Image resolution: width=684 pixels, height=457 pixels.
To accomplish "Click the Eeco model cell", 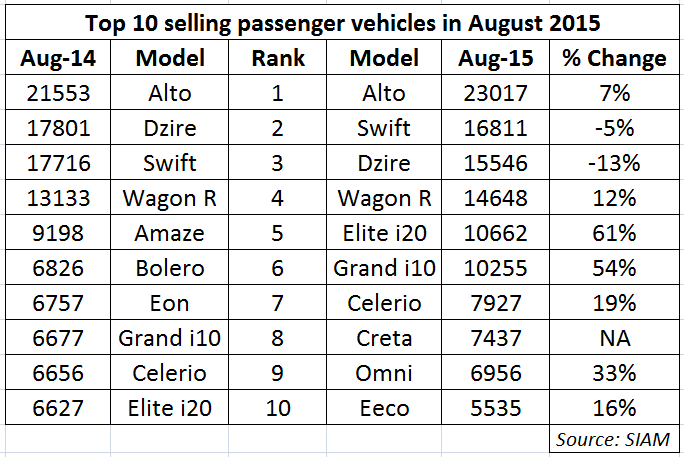I will (392, 407).
